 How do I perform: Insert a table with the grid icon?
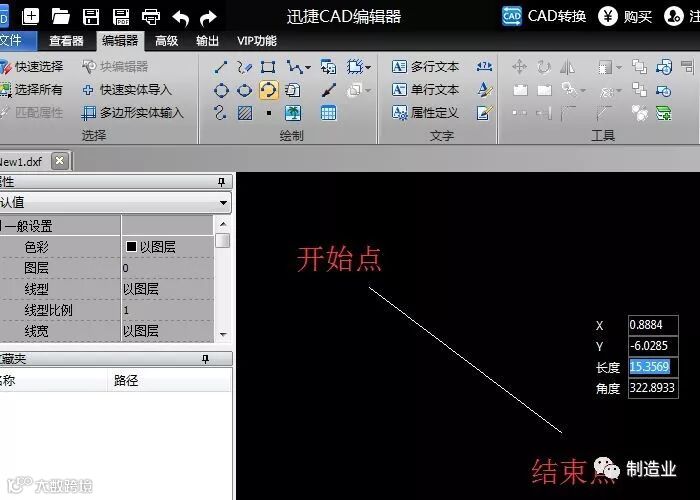tap(329, 113)
